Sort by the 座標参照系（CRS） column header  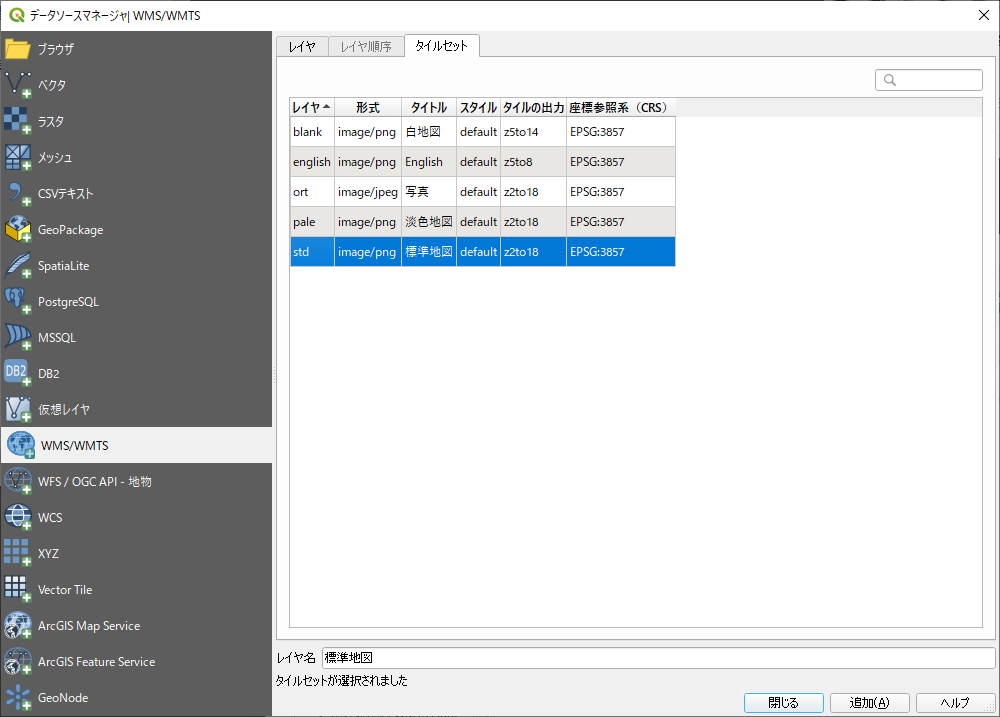tap(621, 107)
